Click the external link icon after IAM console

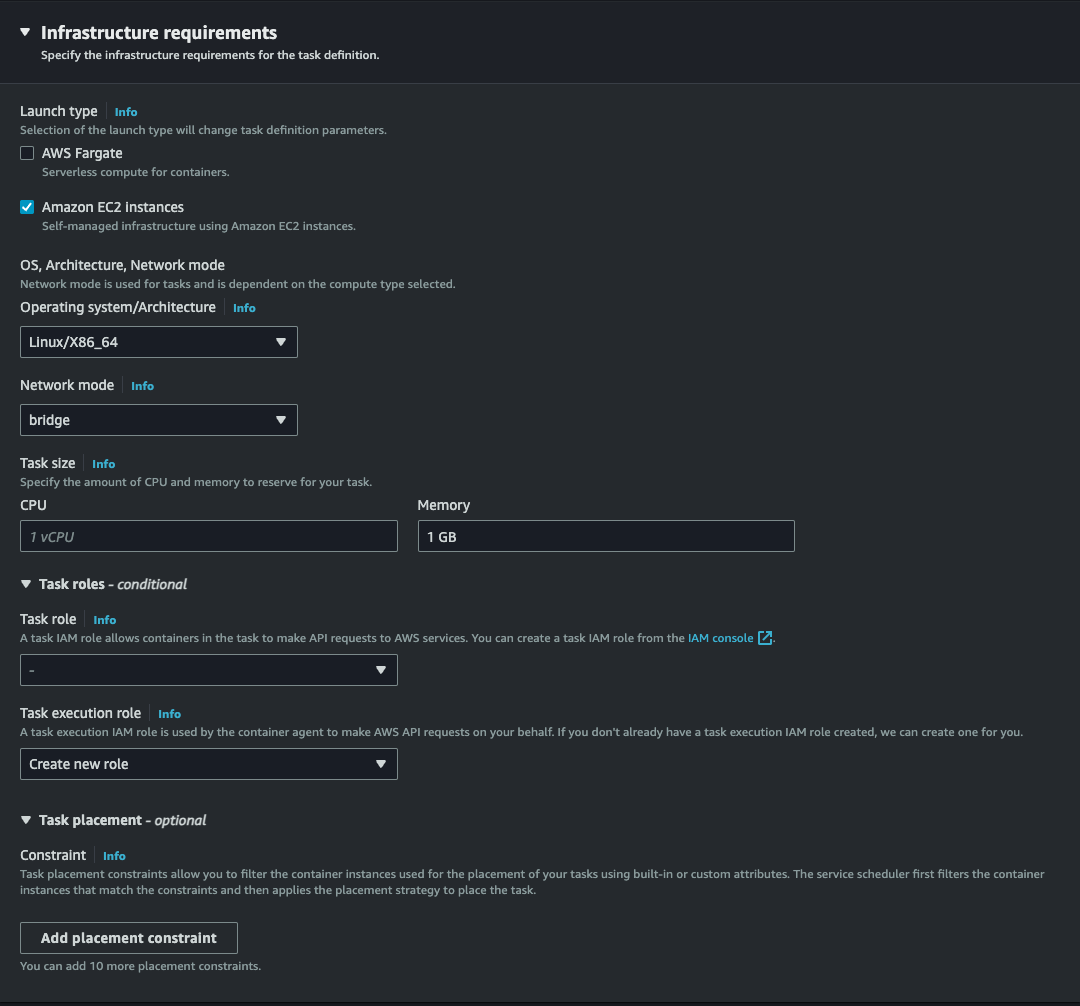pos(765,638)
